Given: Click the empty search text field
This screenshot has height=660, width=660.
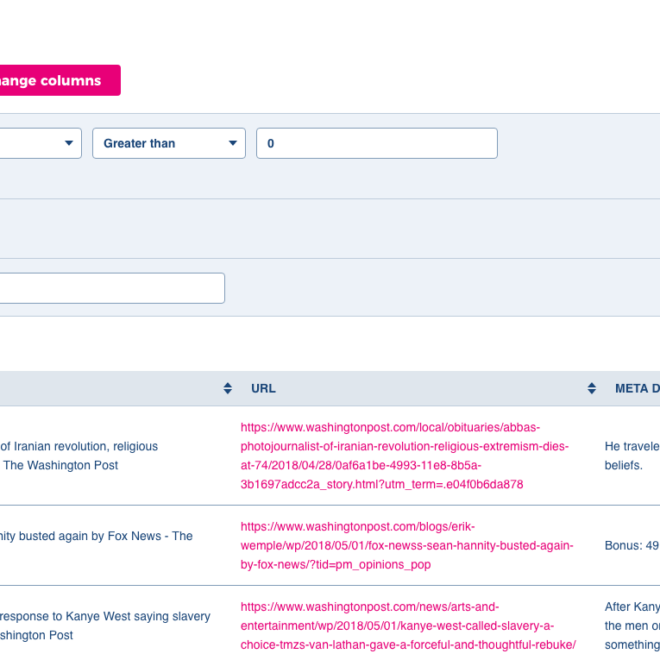Looking at the screenshot, I should (x=110, y=288).
